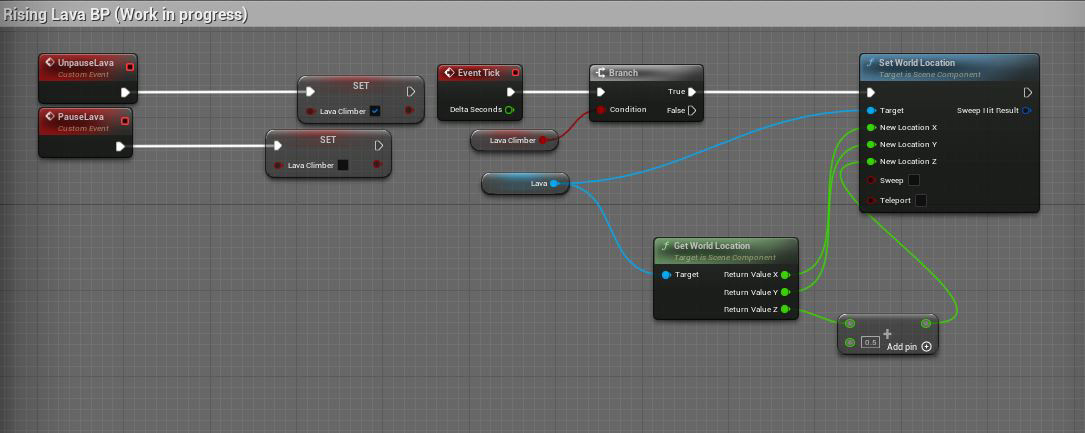The width and height of the screenshot is (1085, 433).
Task: Click Lava Climber variable getter output pin
Action: click(543, 140)
